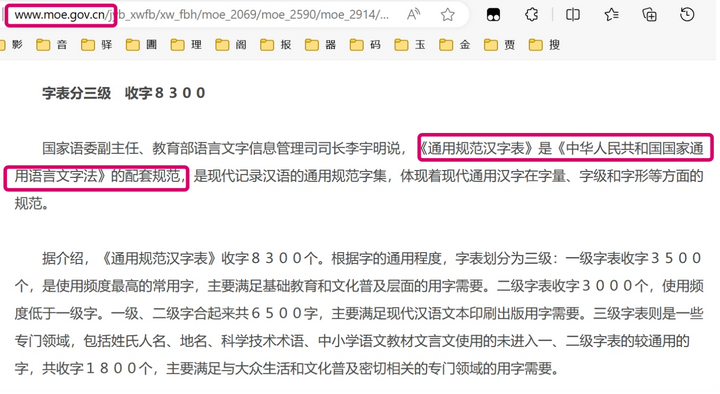Open the 搜 bookmark folder

click(544, 45)
